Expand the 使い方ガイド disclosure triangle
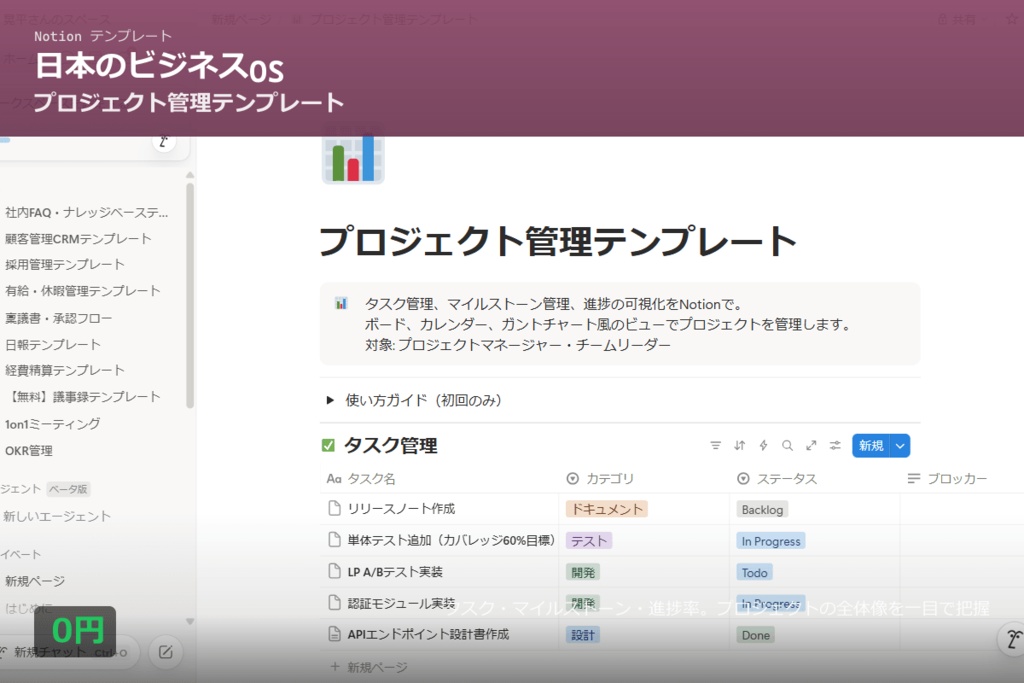 pyautogui.click(x=330, y=399)
